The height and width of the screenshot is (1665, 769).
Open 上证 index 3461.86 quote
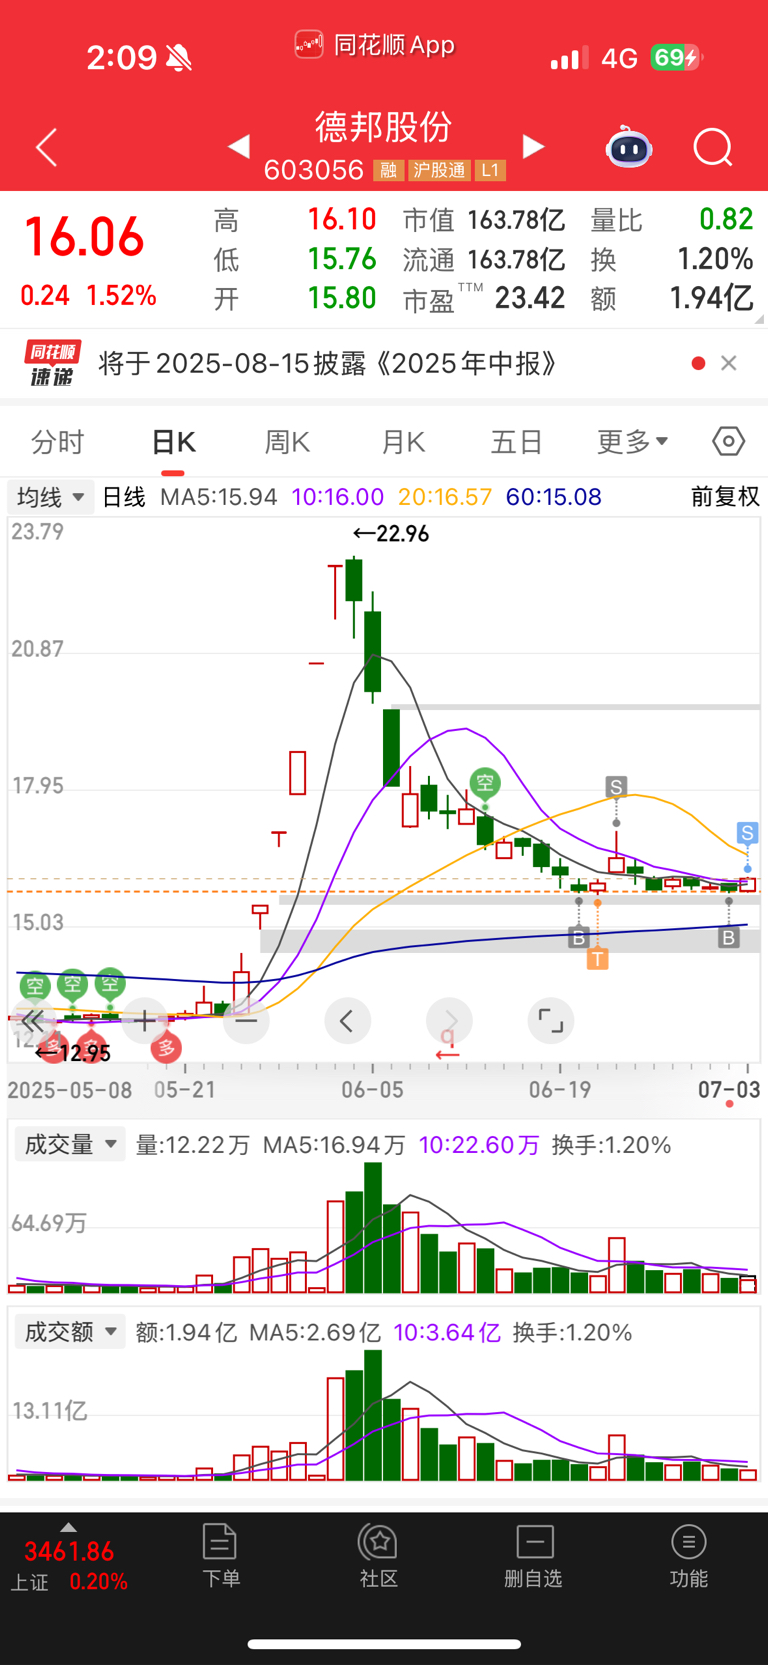(69, 1566)
